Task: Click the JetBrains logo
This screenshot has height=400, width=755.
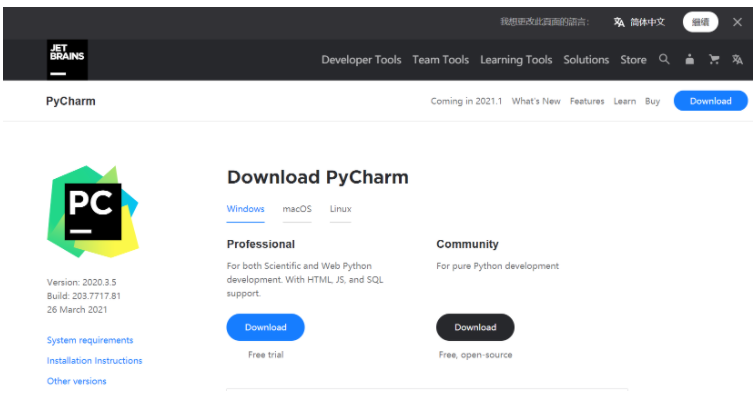Action: click(x=67, y=60)
